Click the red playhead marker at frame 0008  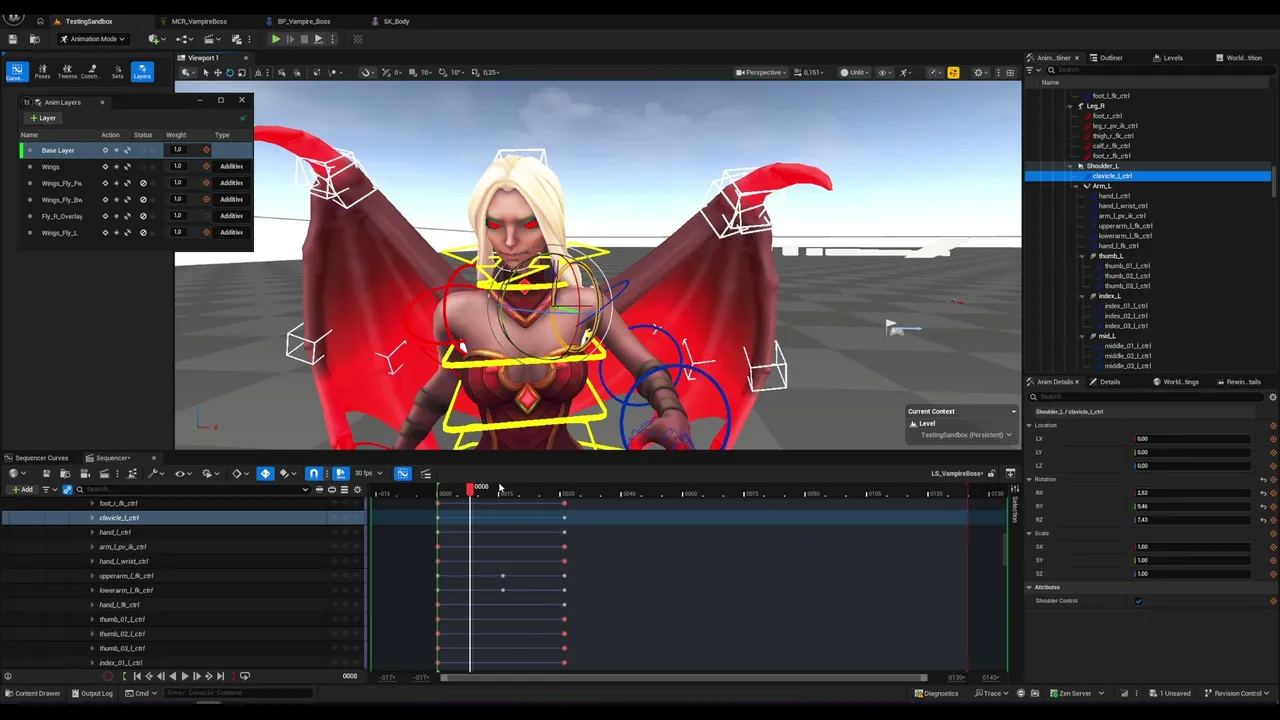(x=470, y=488)
